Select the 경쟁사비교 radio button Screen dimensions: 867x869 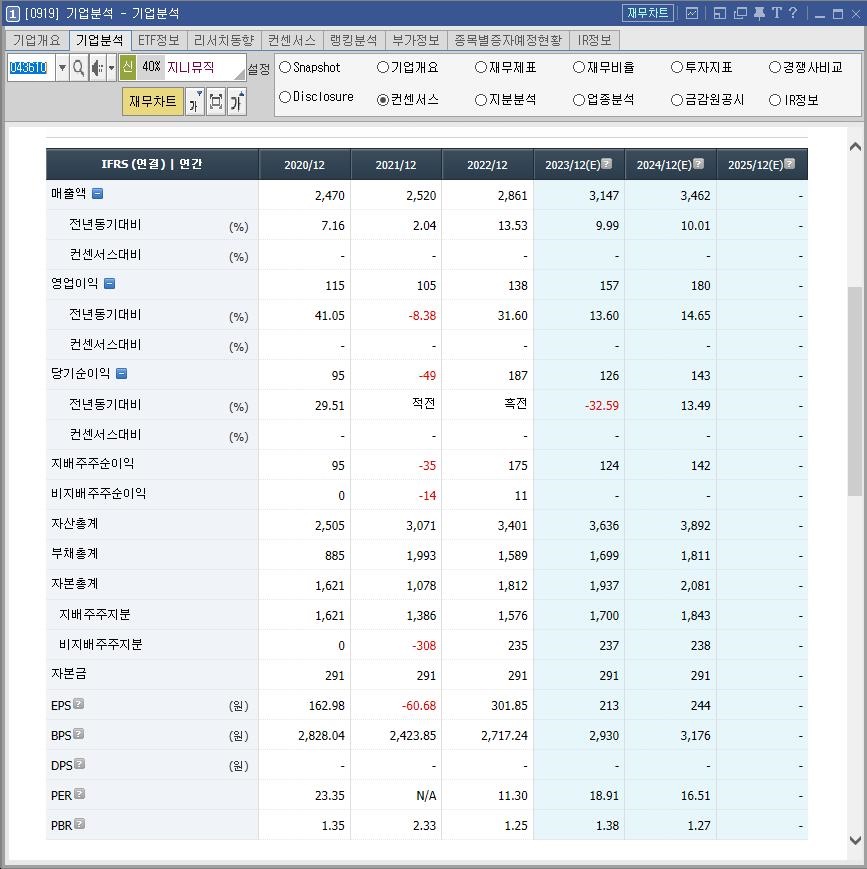click(x=774, y=67)
